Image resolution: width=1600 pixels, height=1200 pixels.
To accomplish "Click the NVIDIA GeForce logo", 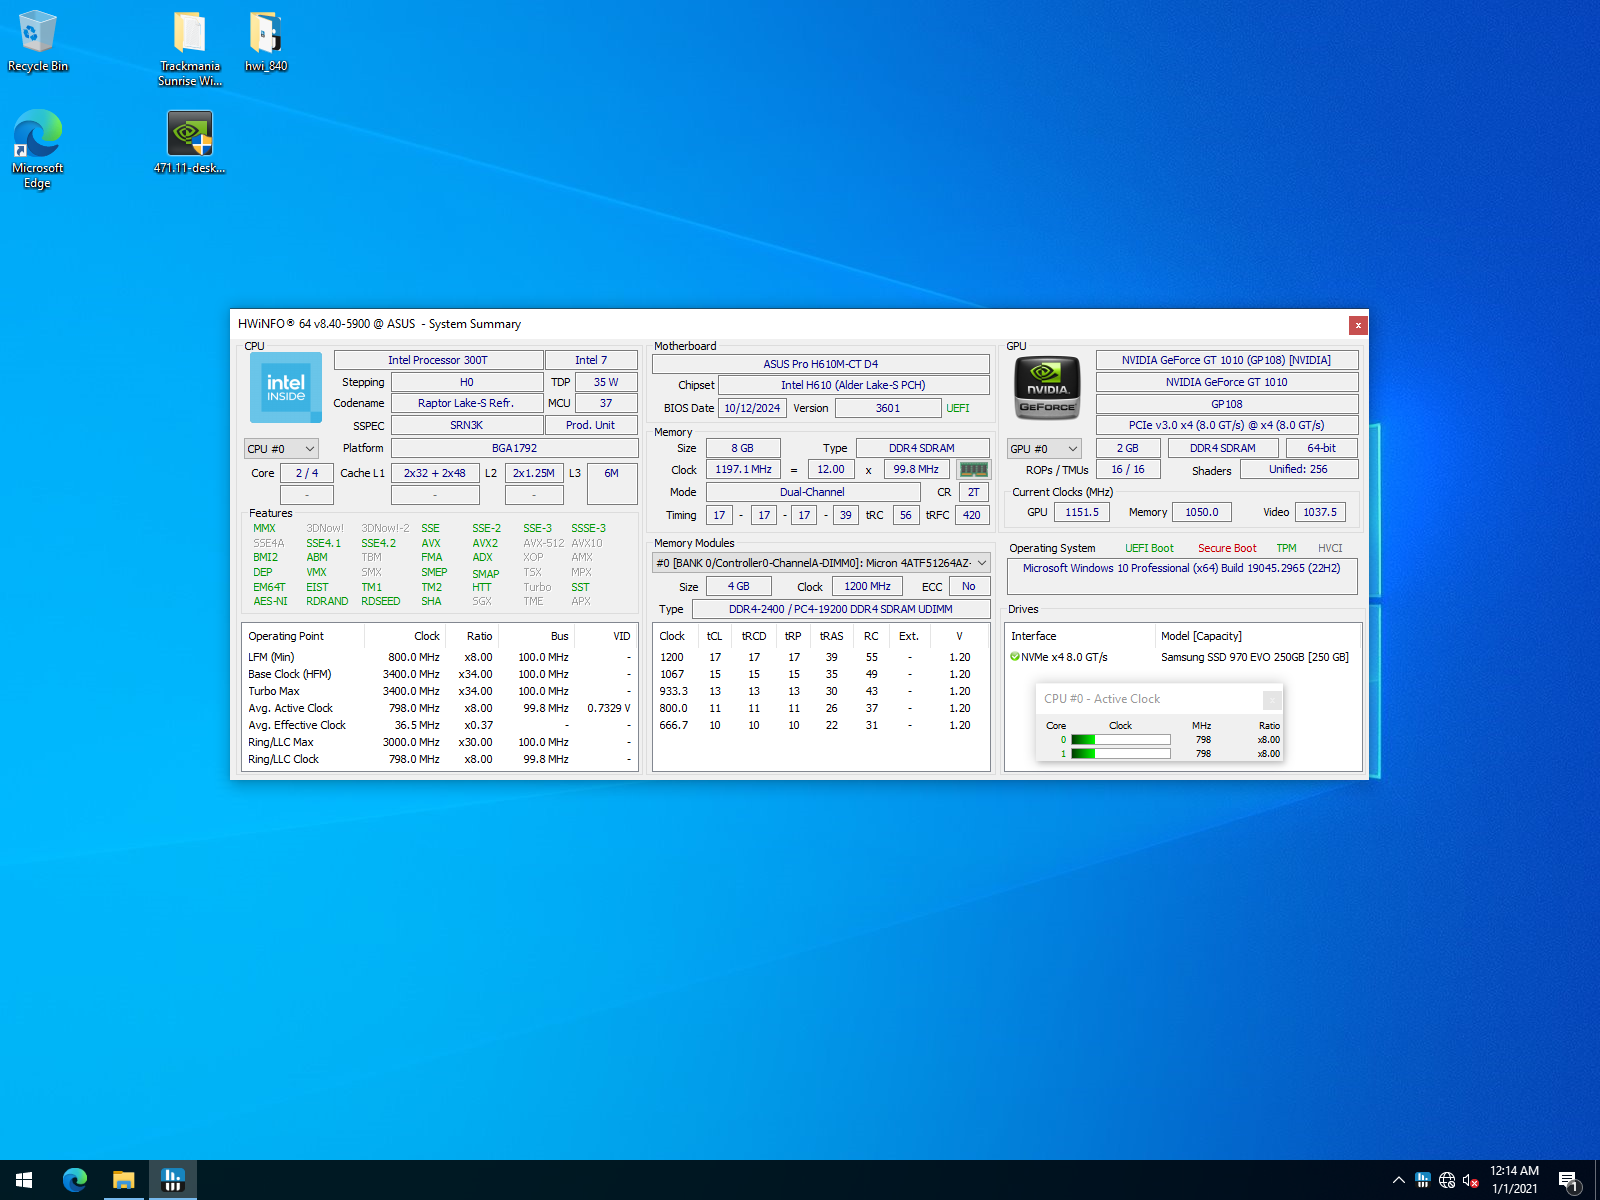I will [x=1047, y=387].
